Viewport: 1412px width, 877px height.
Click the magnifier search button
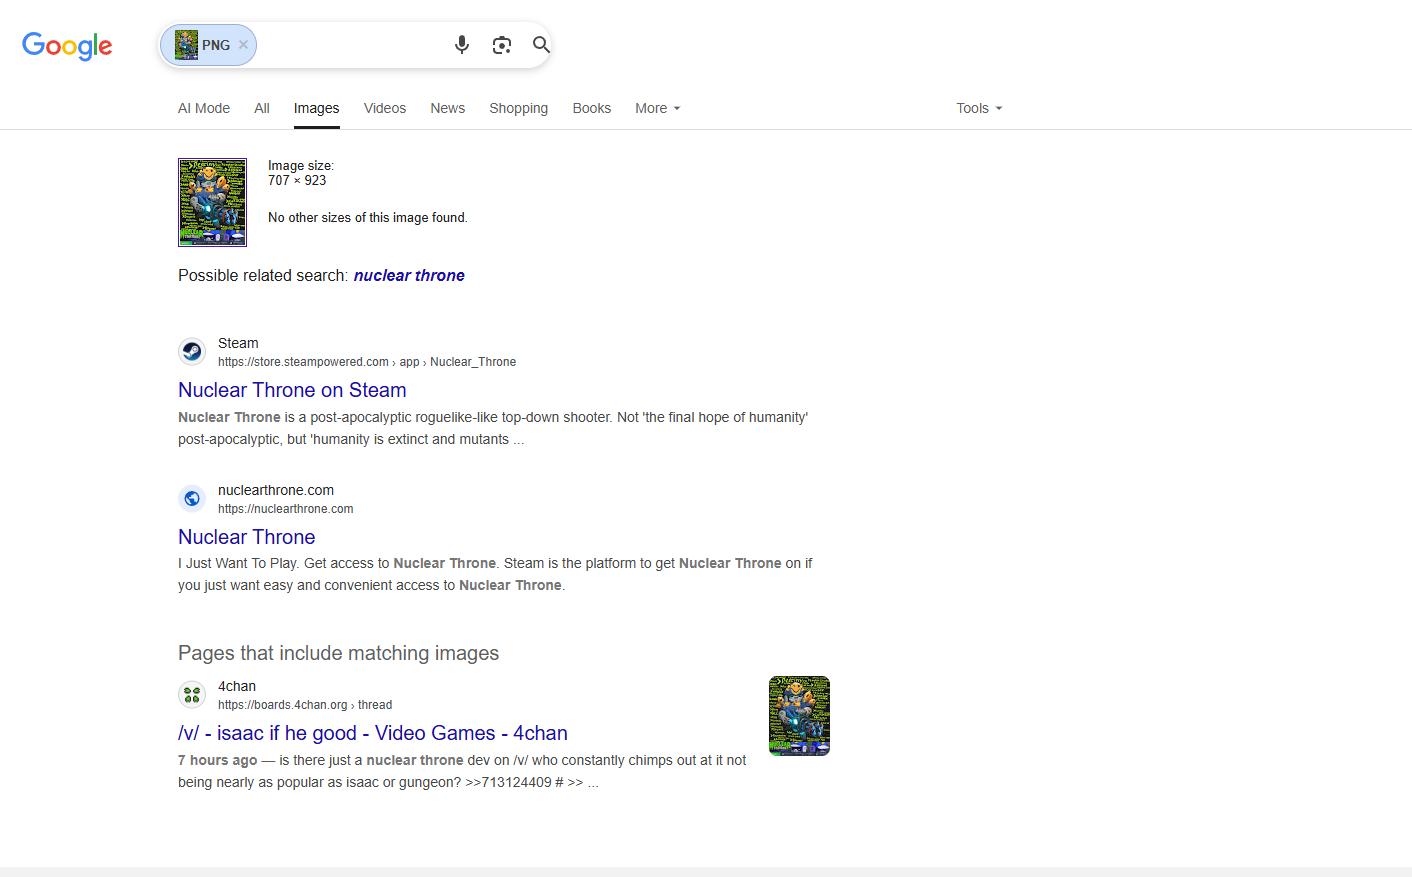pyautogui.click(x=541, y=45)
